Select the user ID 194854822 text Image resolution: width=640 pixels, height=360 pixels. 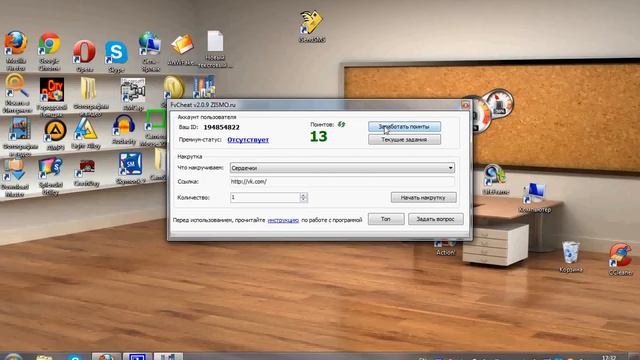click(x=221, y=127)
